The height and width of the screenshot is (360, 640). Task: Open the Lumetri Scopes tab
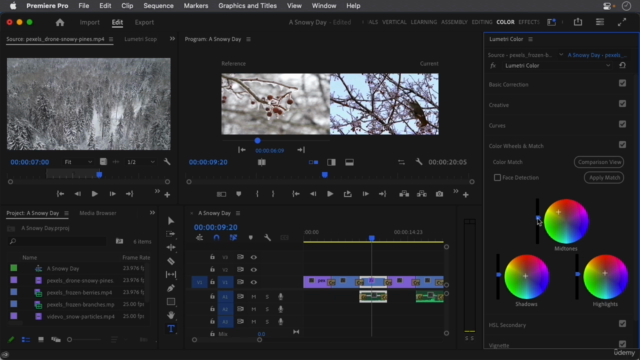pos(141,39)
